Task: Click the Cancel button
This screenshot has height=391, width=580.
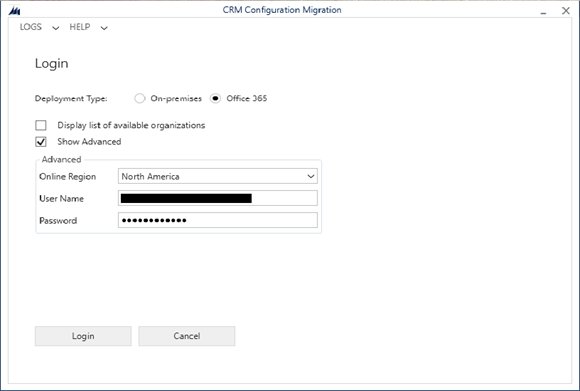Action: coord(187,336)
